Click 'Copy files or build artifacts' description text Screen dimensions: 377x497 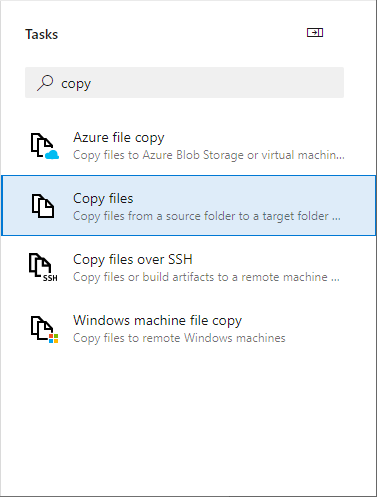click(206, 277)
